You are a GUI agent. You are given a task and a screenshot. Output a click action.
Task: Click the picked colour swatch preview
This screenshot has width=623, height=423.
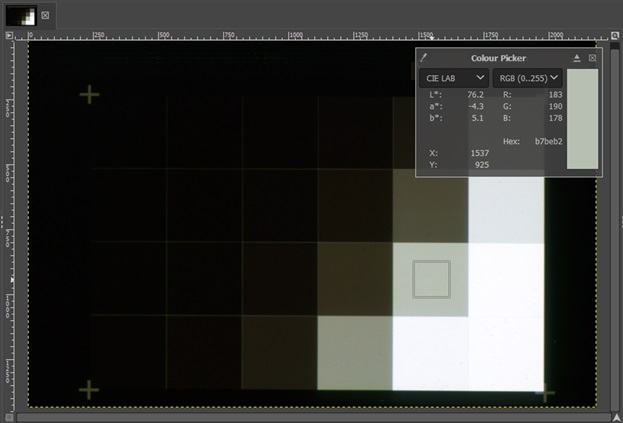(x=582, y=119)
